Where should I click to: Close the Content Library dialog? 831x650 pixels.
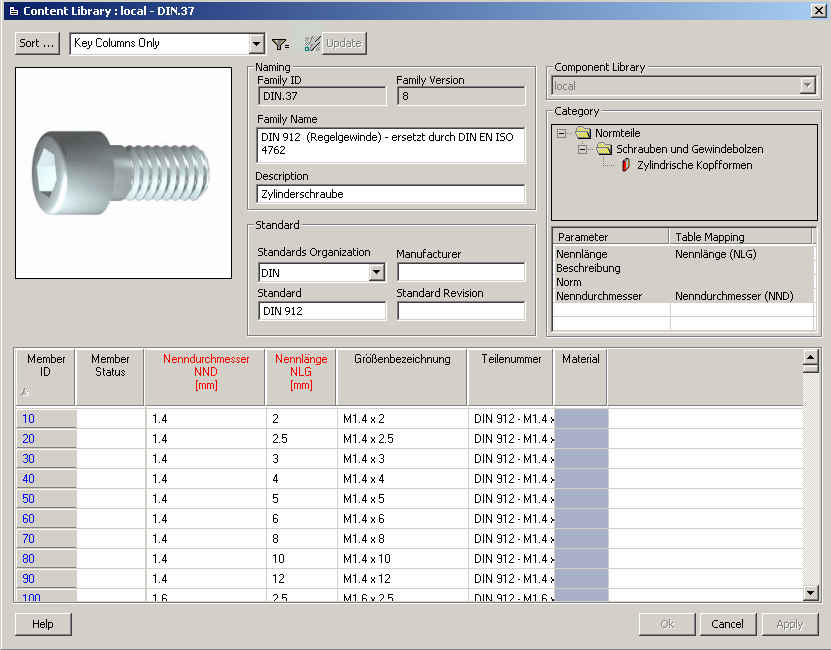[818, 9]
